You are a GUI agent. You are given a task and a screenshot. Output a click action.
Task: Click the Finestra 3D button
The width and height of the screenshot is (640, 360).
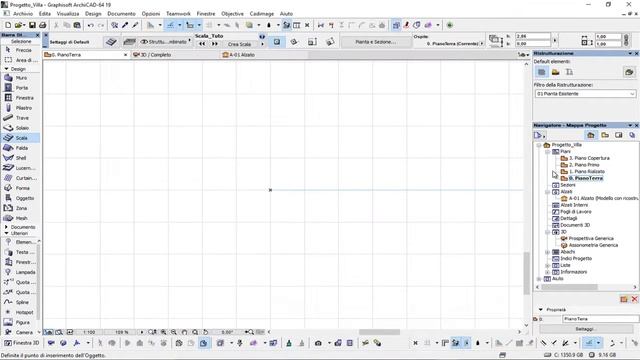[22, 343]
